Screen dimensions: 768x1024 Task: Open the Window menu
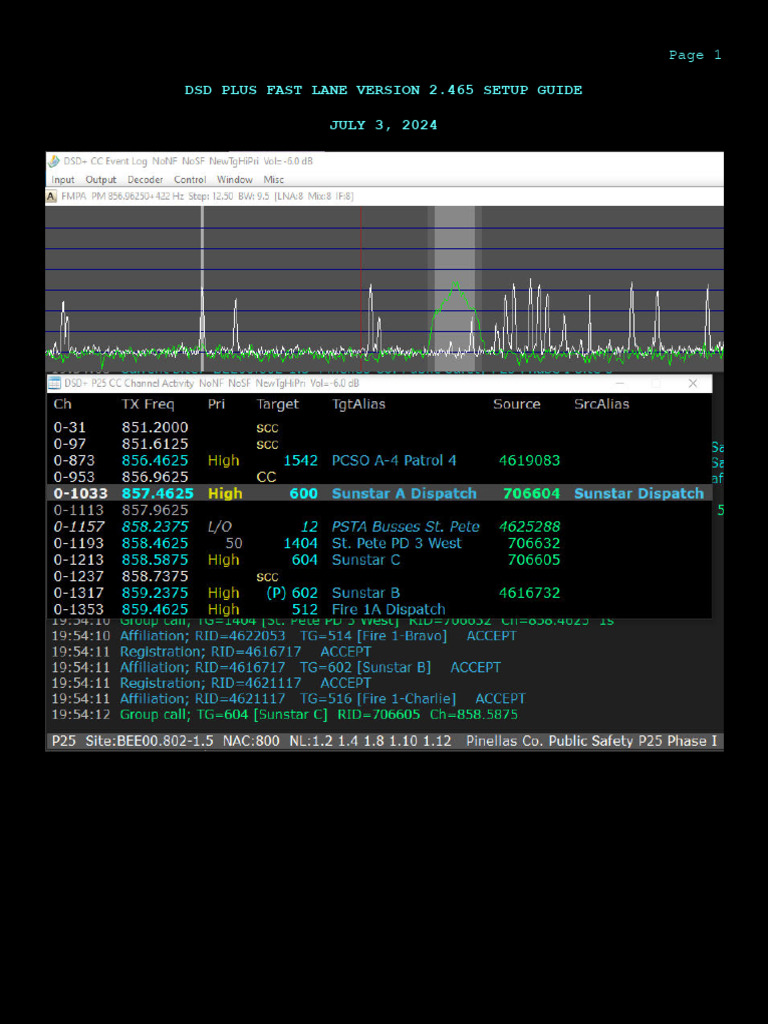[x=235, y=179]
